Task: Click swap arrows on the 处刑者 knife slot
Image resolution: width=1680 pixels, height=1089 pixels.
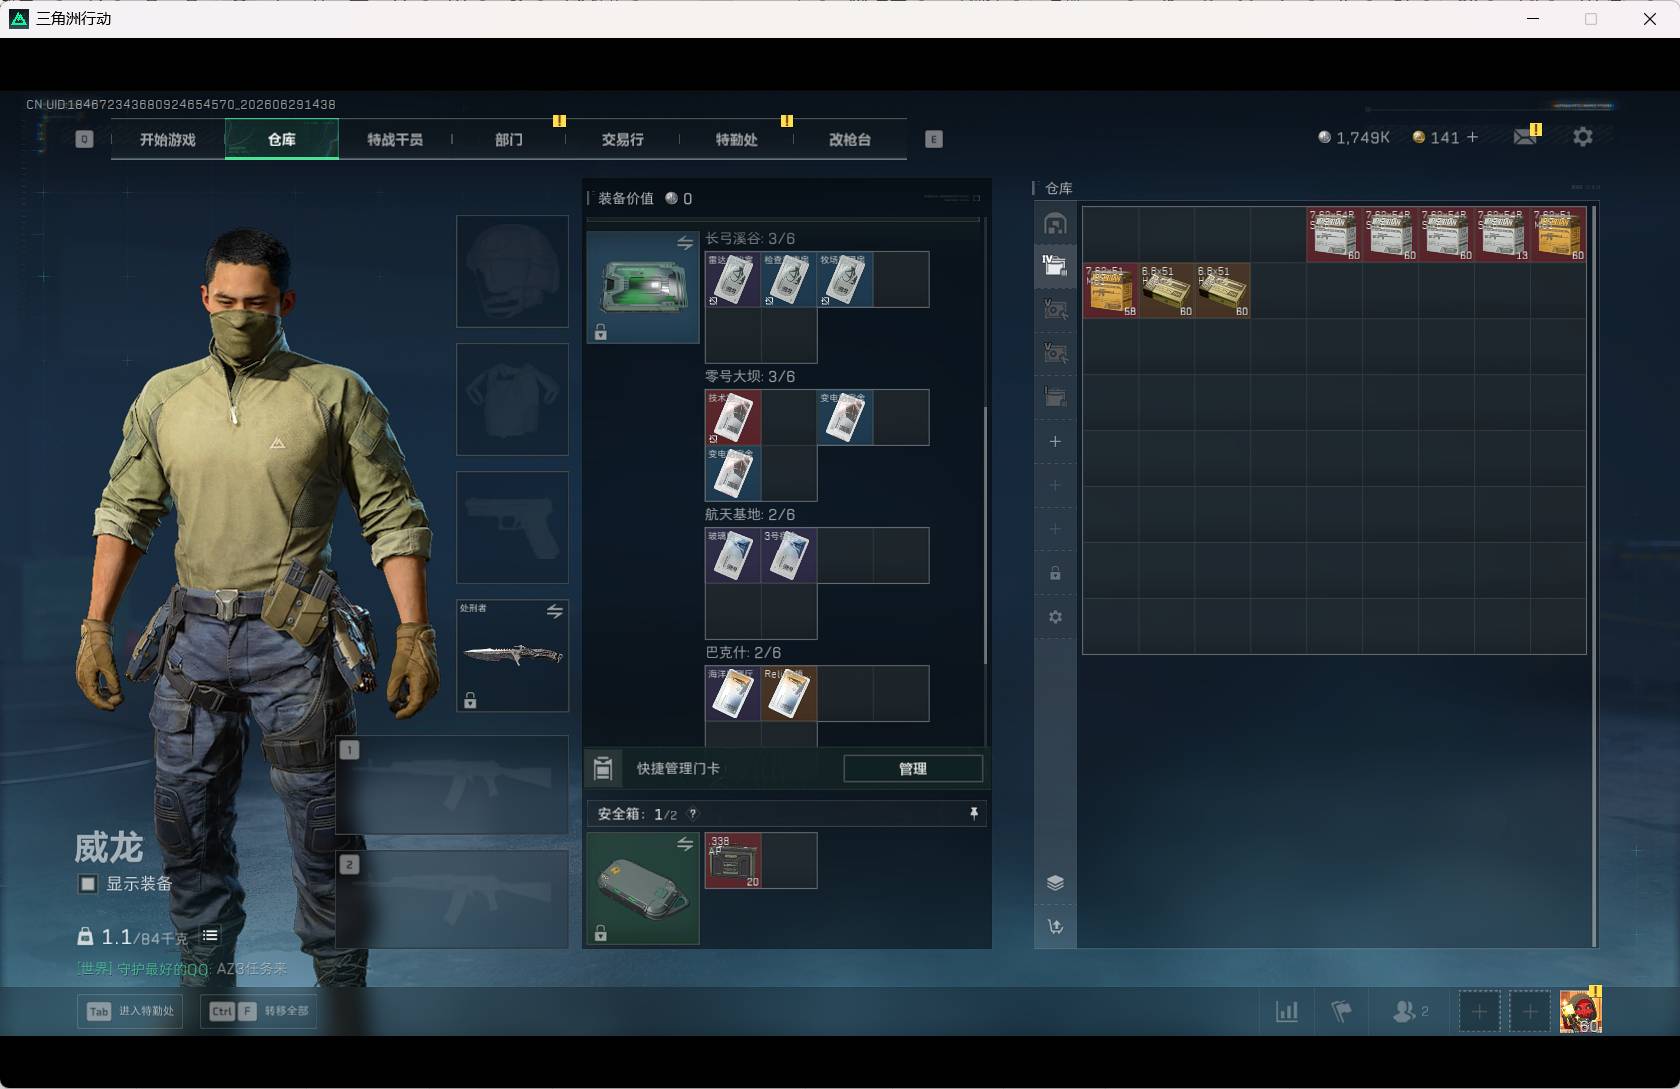Action: (555, 611)
